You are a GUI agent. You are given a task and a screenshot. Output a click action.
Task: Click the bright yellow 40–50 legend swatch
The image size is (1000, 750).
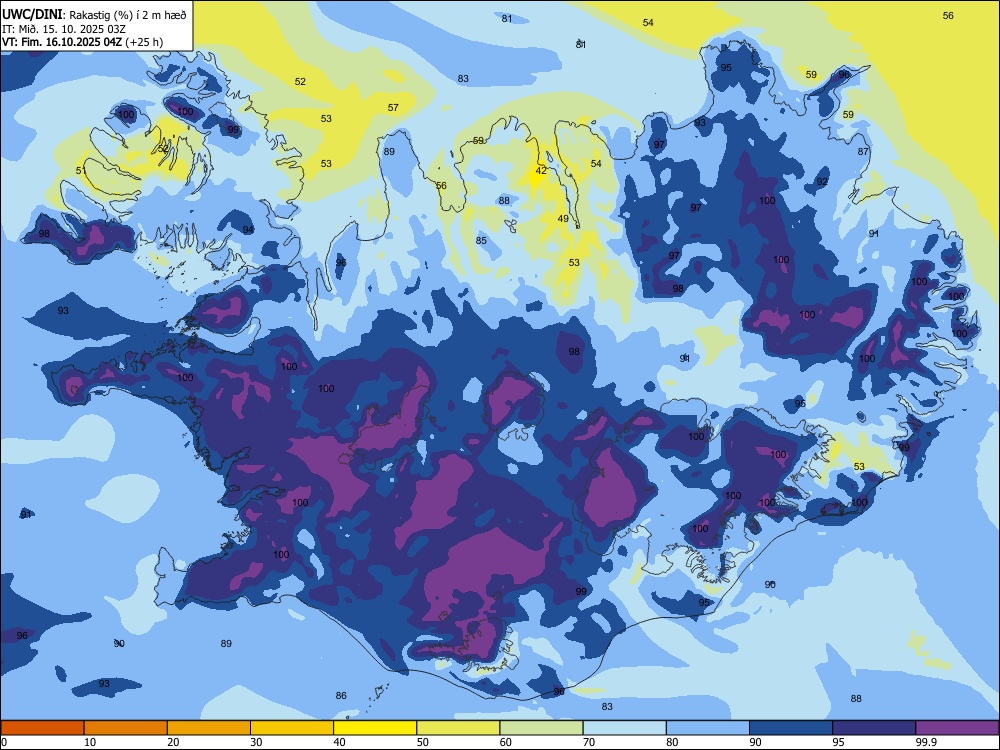[x=375, y=728]
